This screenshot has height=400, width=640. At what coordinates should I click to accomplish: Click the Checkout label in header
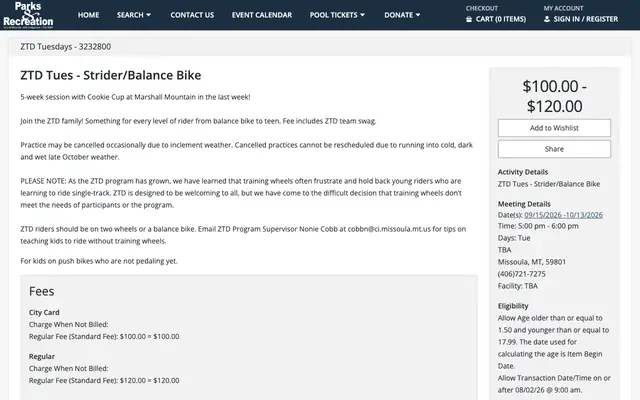(482, 8)
